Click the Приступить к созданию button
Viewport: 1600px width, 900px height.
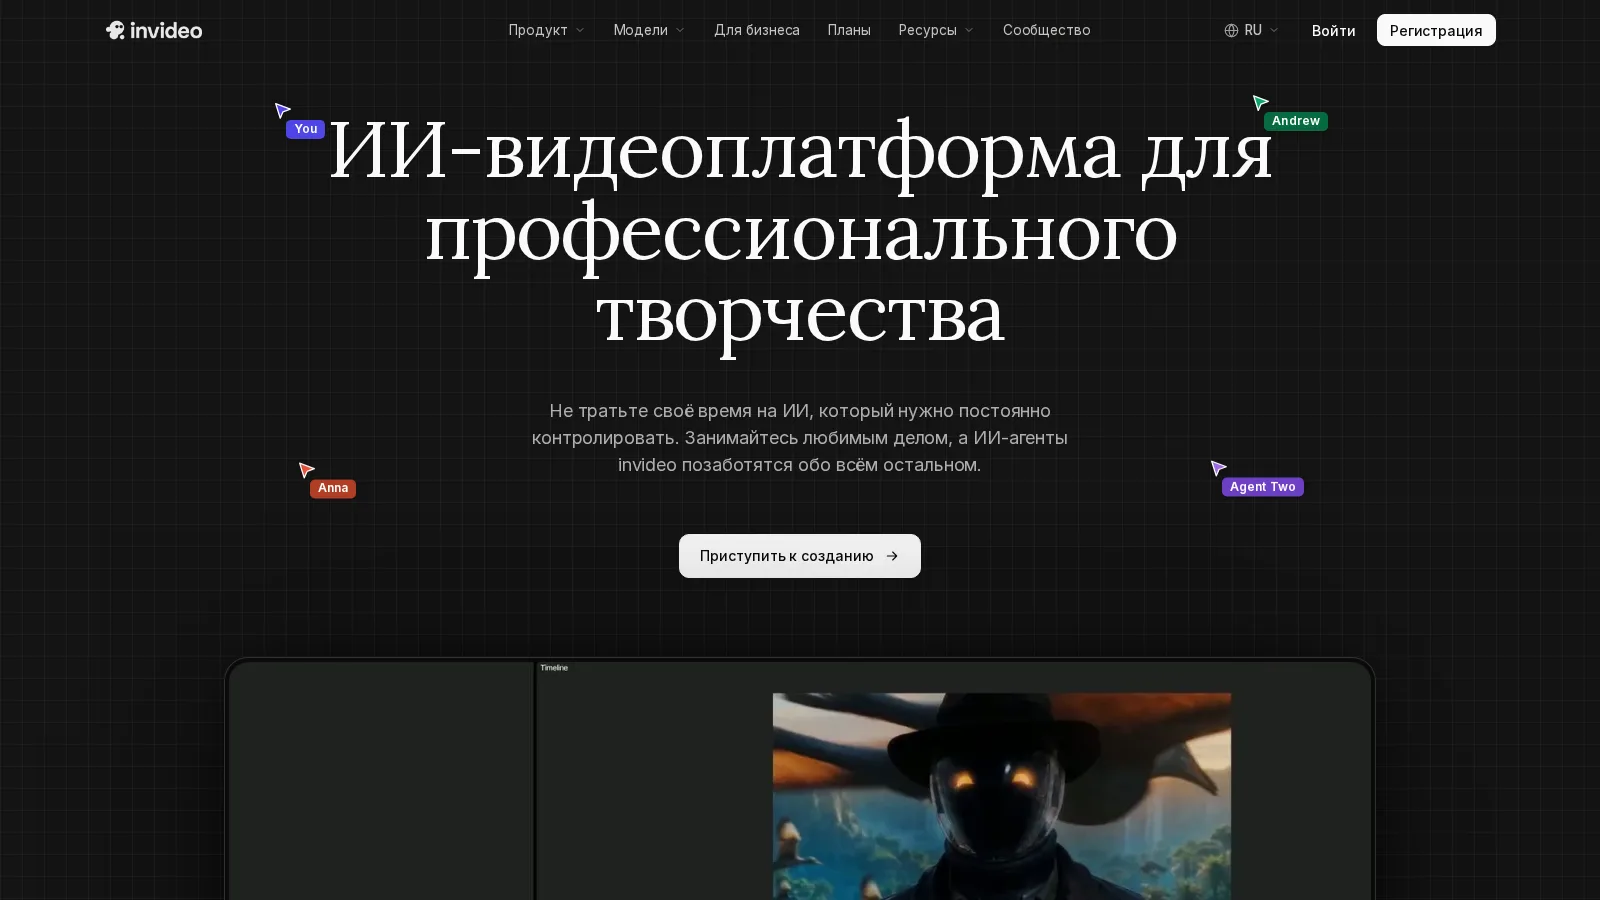click(800, 556)
